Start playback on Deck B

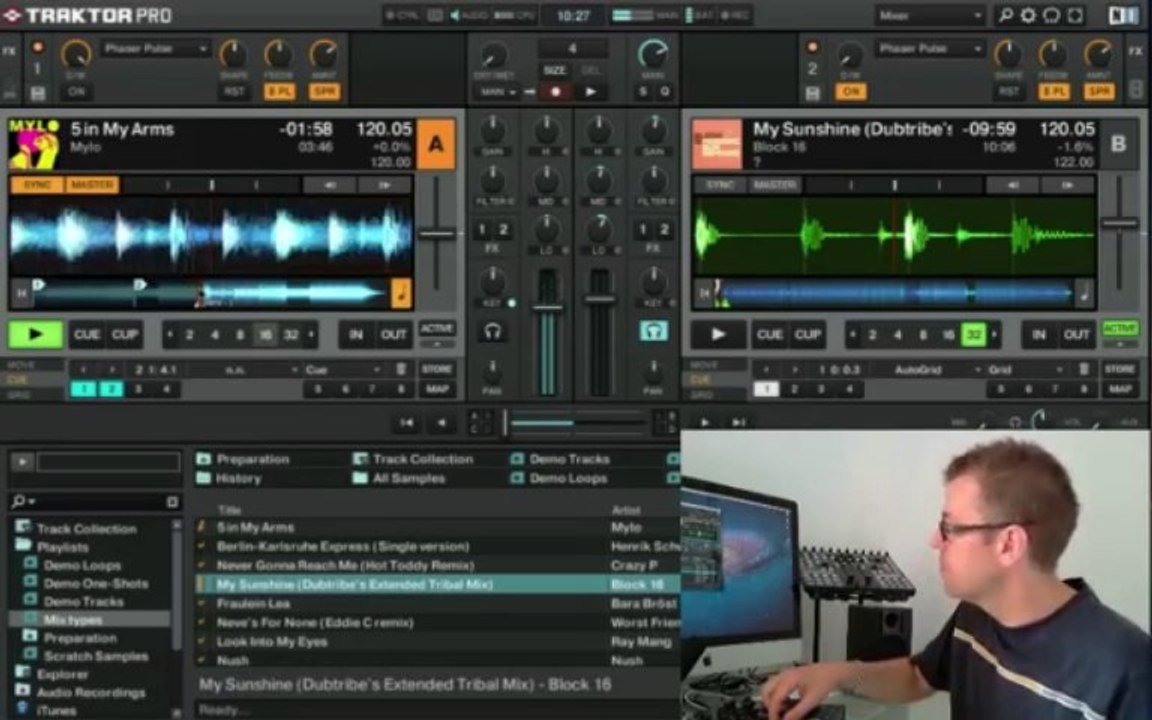[x=718, y=334]
